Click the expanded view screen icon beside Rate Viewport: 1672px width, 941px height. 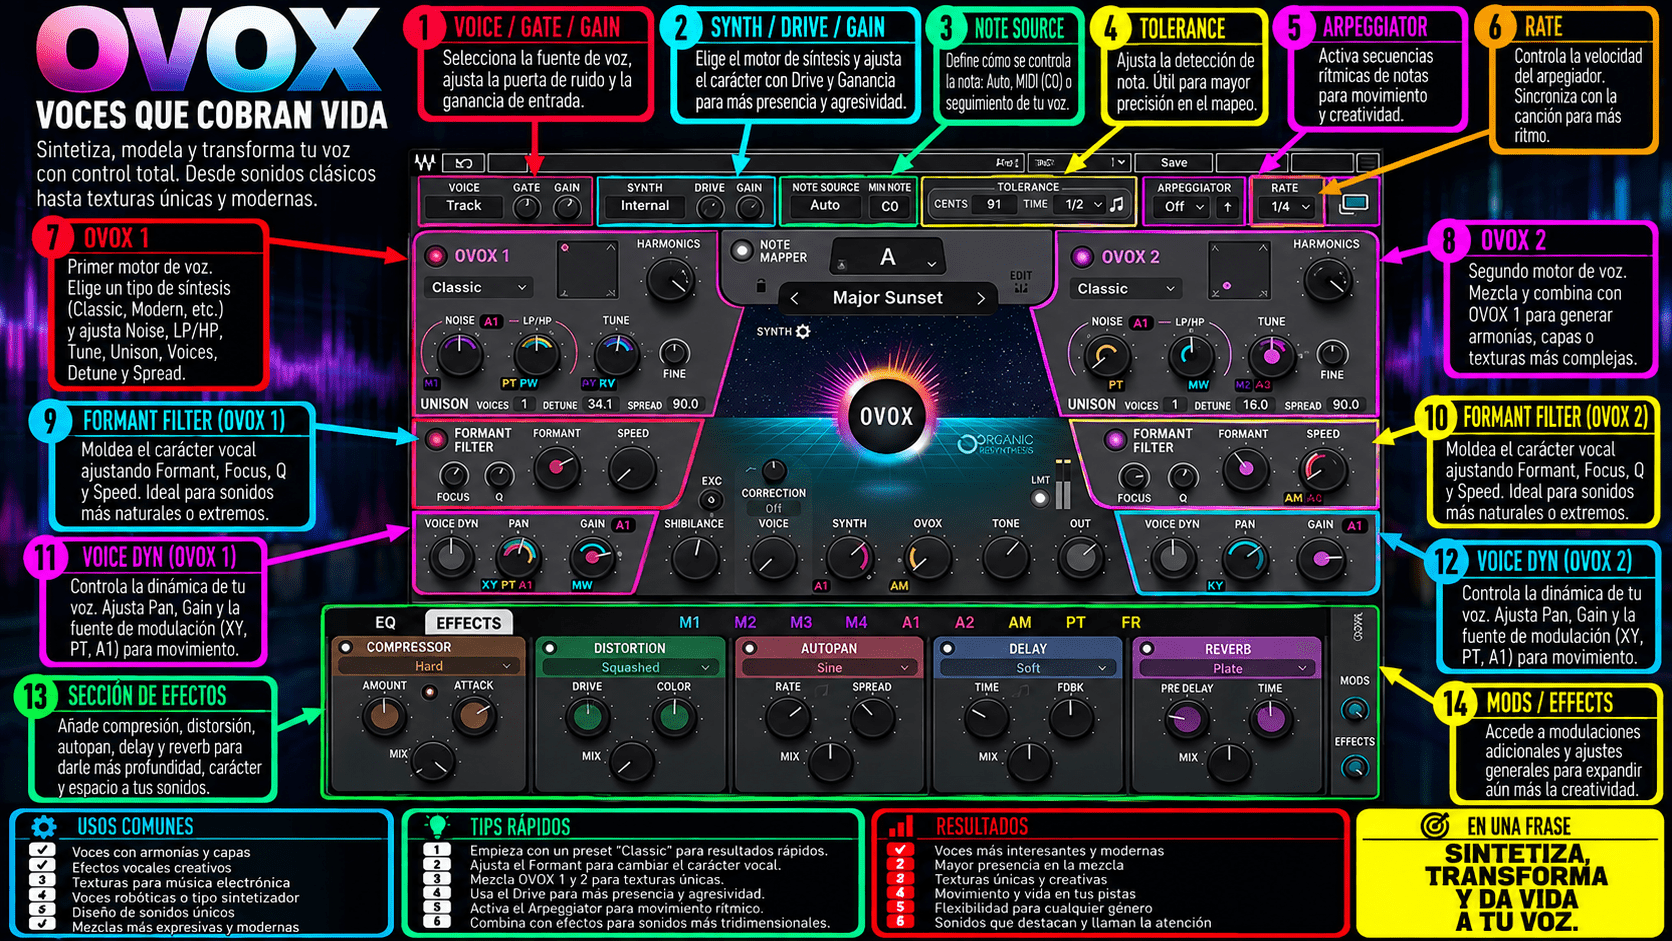1353,204
